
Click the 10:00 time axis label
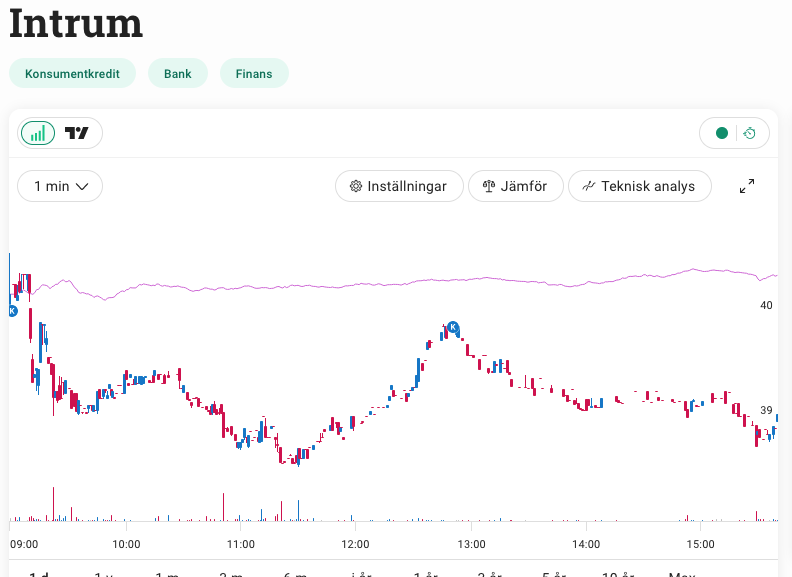pos(126,544)
